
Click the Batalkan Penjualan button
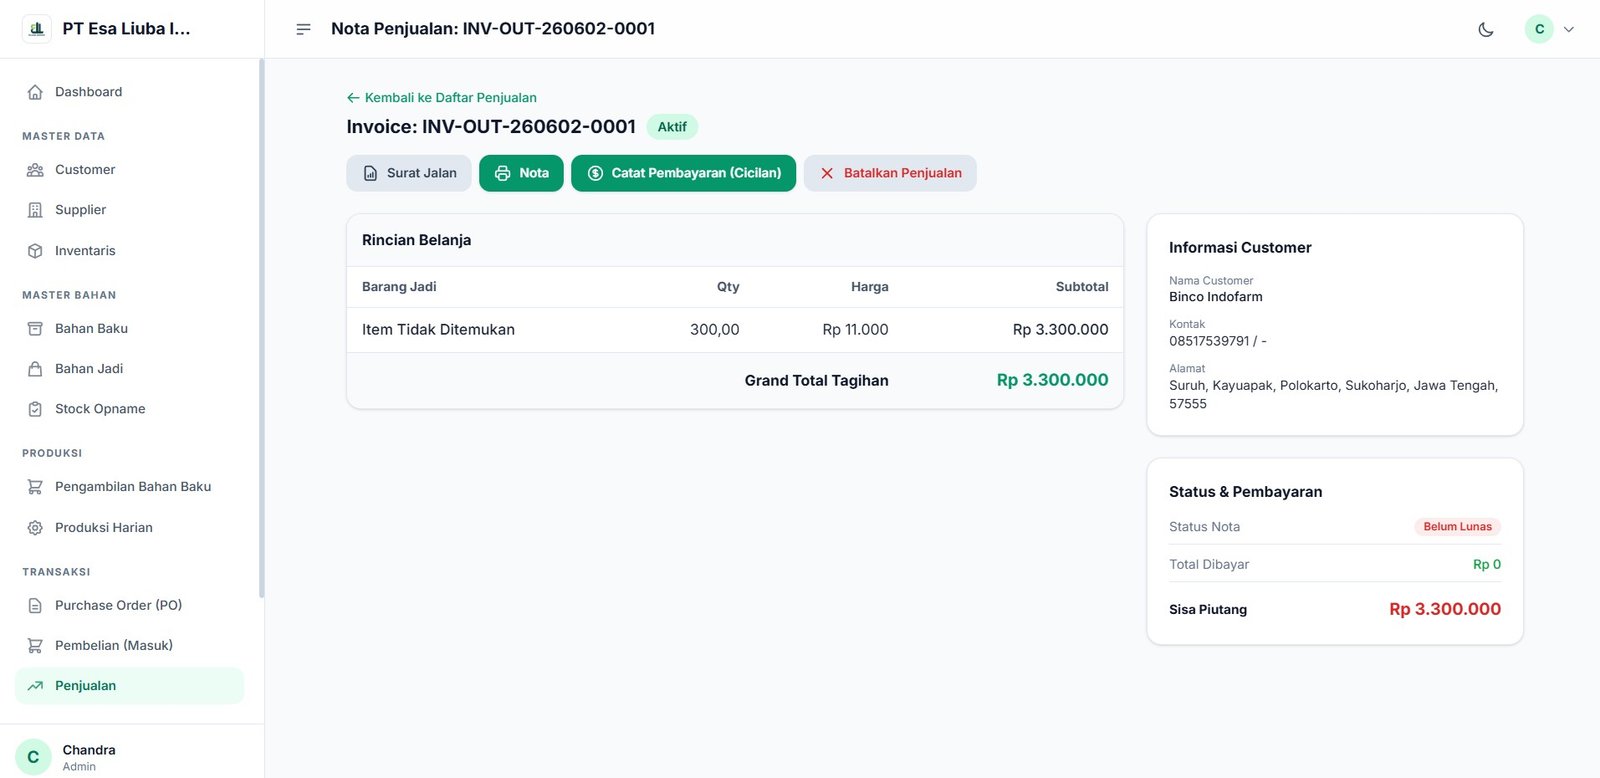pos(890,173)
